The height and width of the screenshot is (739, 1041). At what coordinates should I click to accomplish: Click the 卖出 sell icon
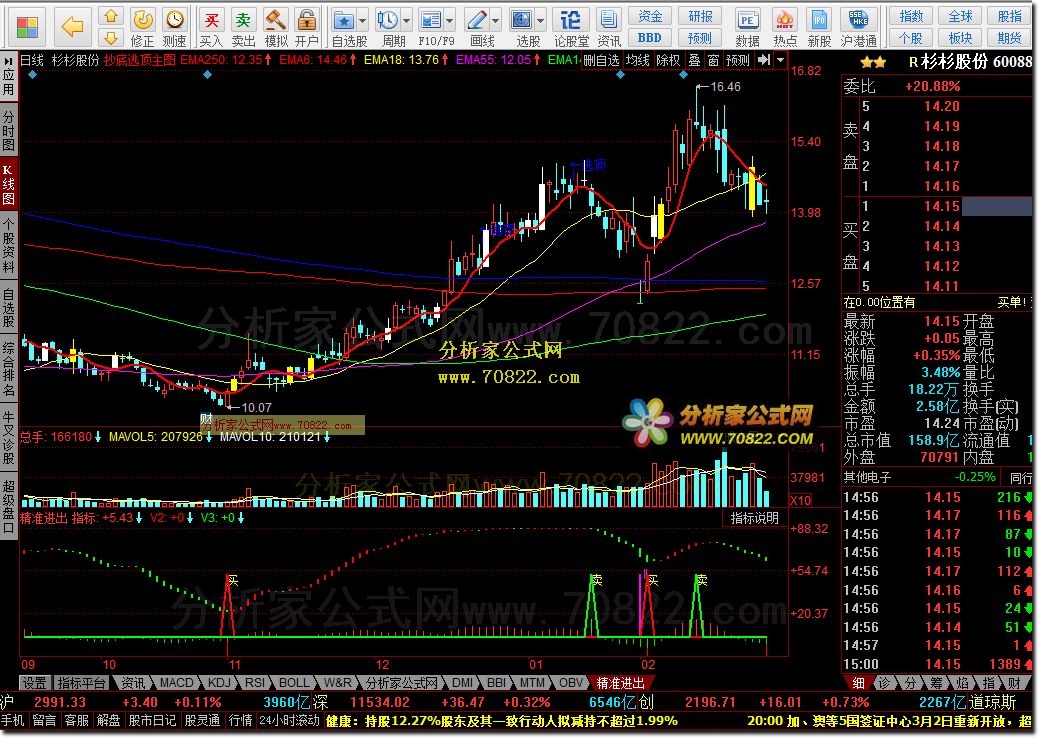pyautogui.click(x=243, y=28)
